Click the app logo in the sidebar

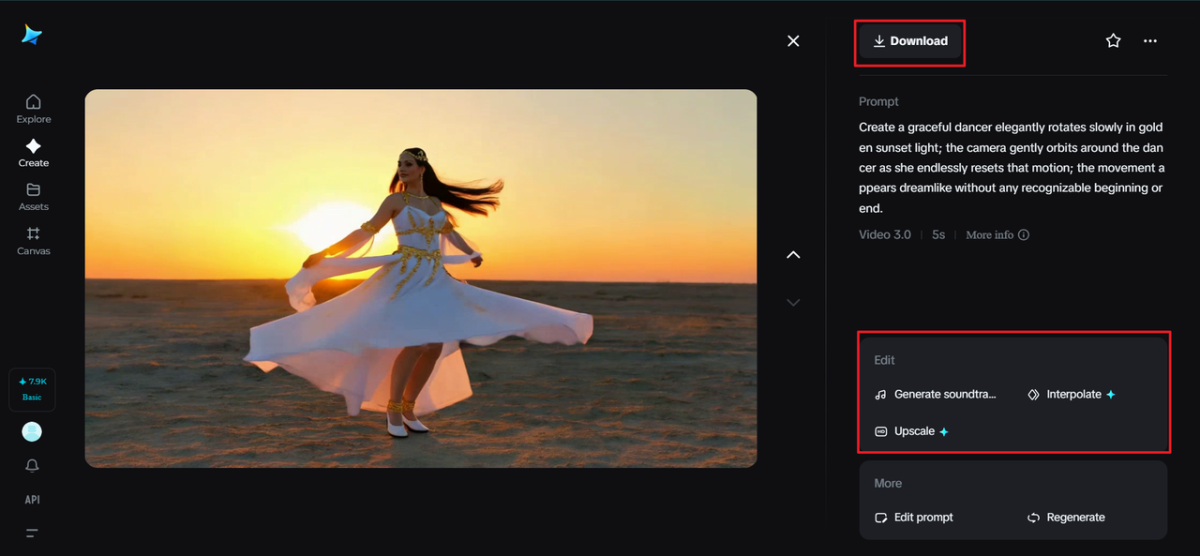(x=32, y=35)
